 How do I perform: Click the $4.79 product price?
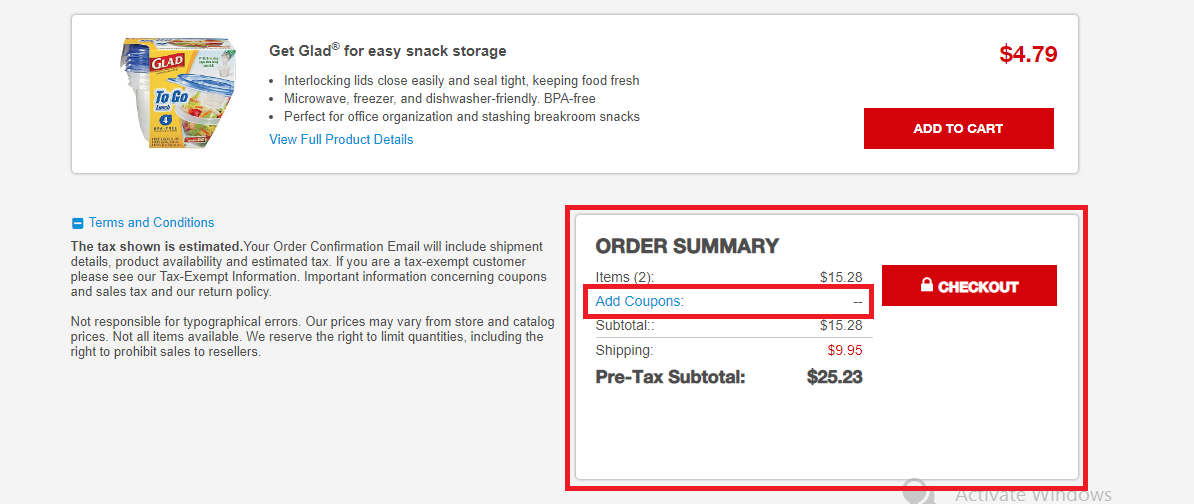(1028, 54)
